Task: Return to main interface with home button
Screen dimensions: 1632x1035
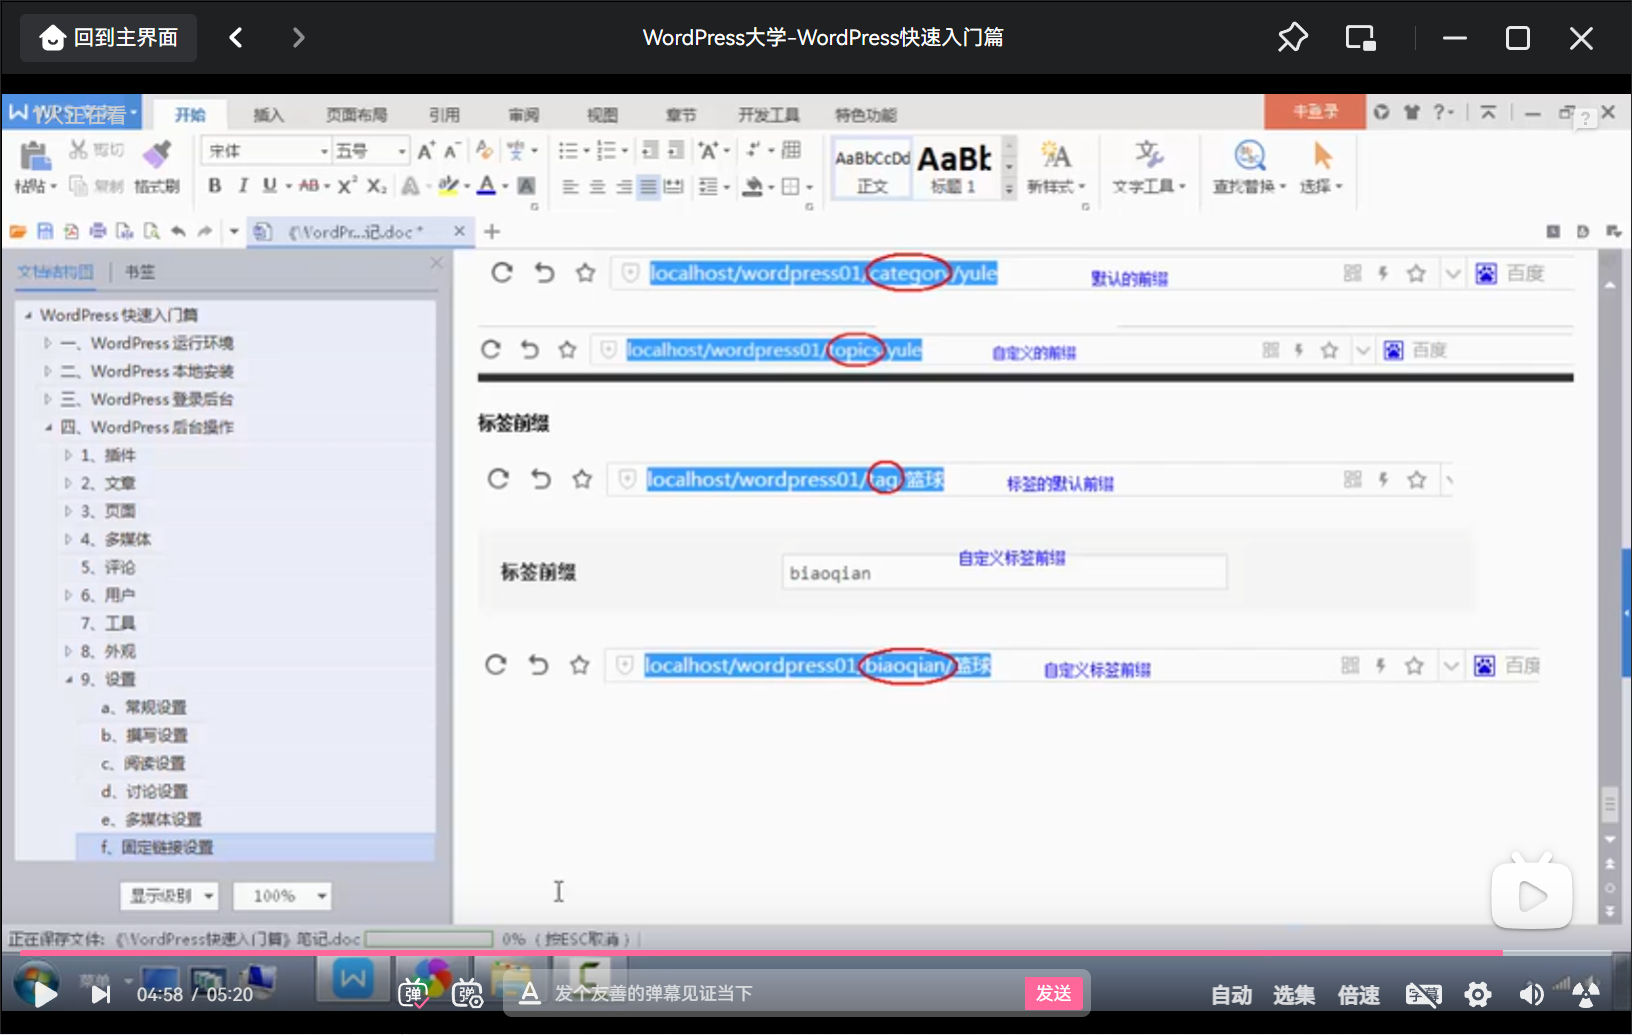Action: pyautogui.click(x=109, y=38)
